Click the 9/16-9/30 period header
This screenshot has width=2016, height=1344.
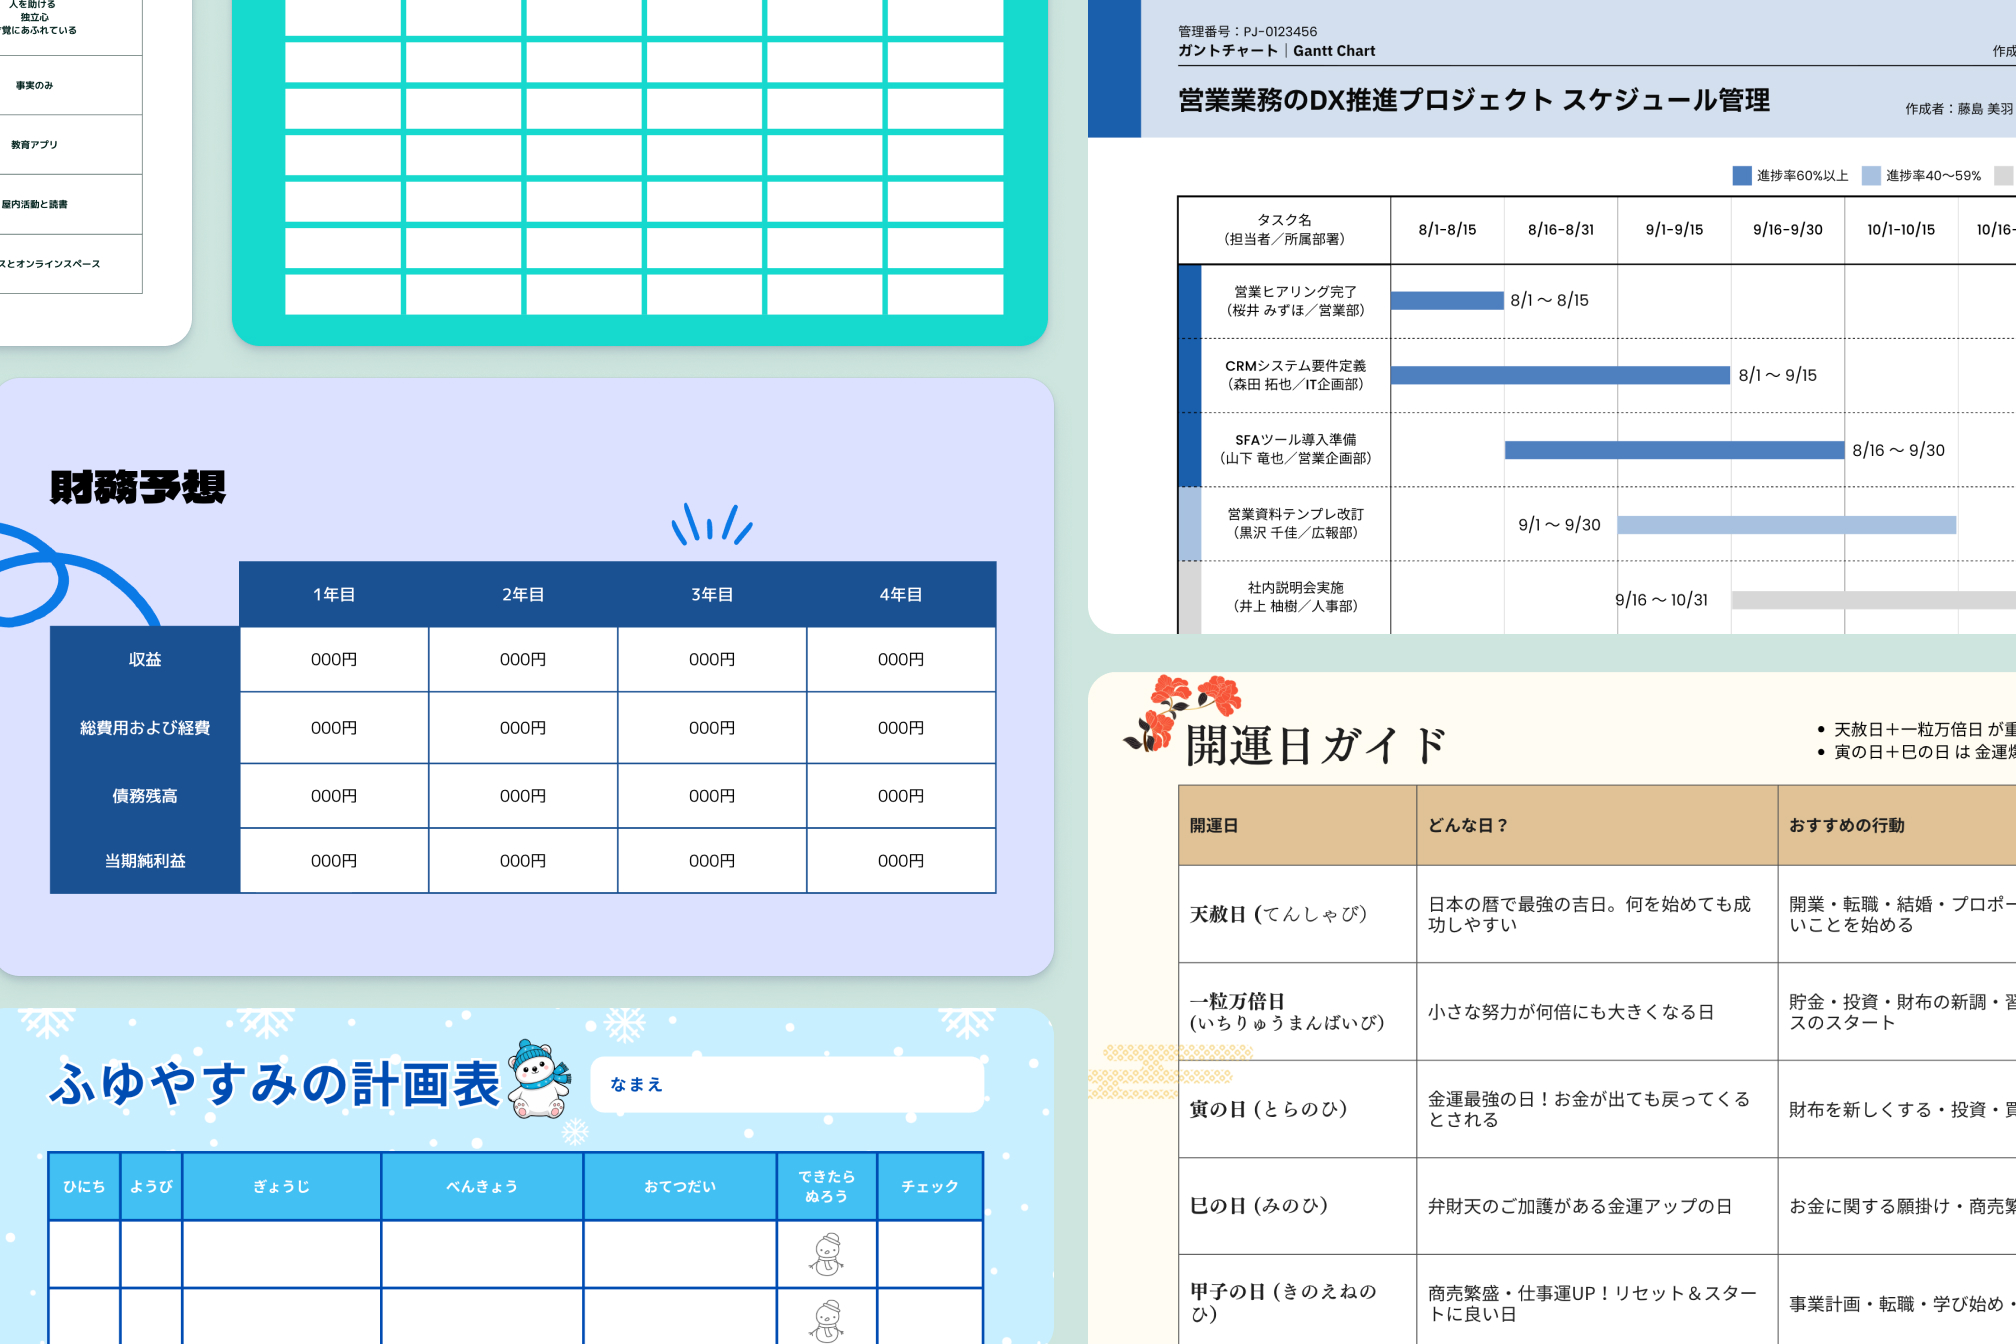[x=1788, y=230]
